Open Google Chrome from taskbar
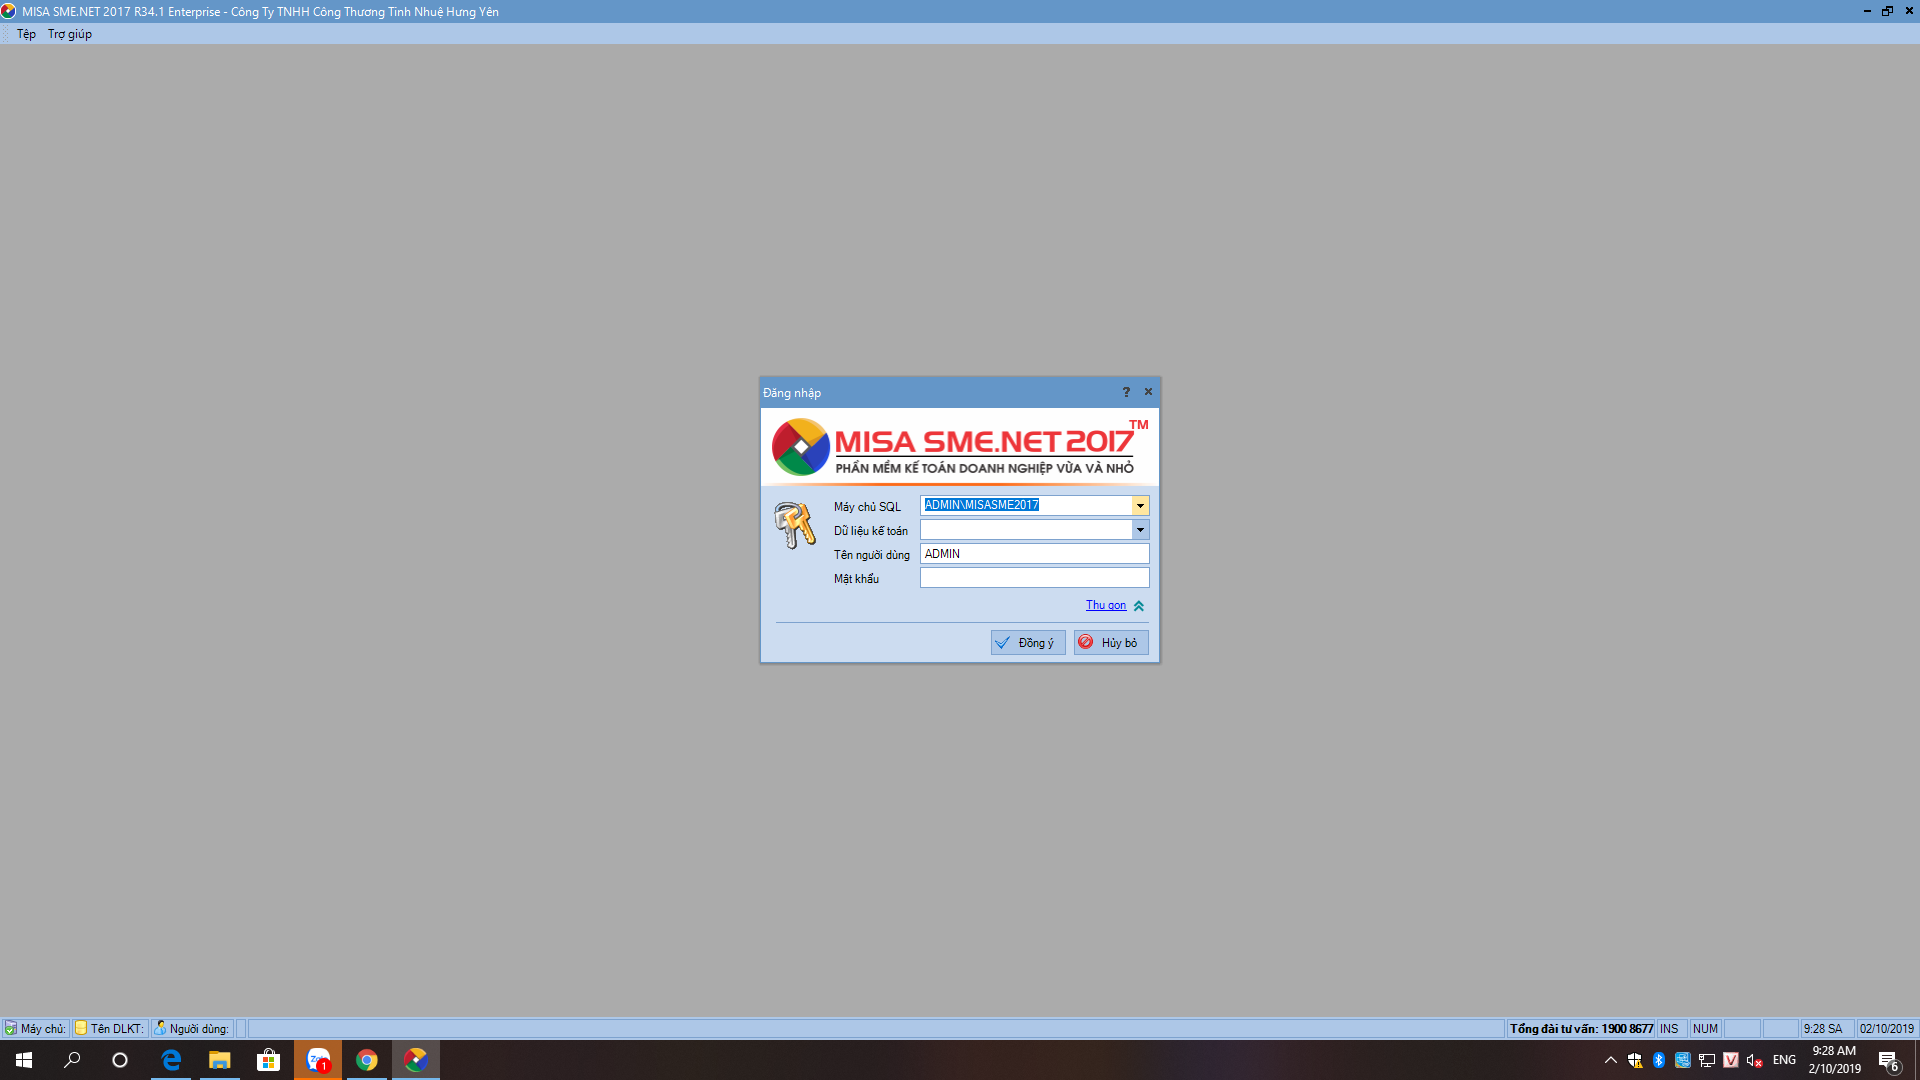The height and width of the screenshot is (1080, 1920). (367, 1060)
